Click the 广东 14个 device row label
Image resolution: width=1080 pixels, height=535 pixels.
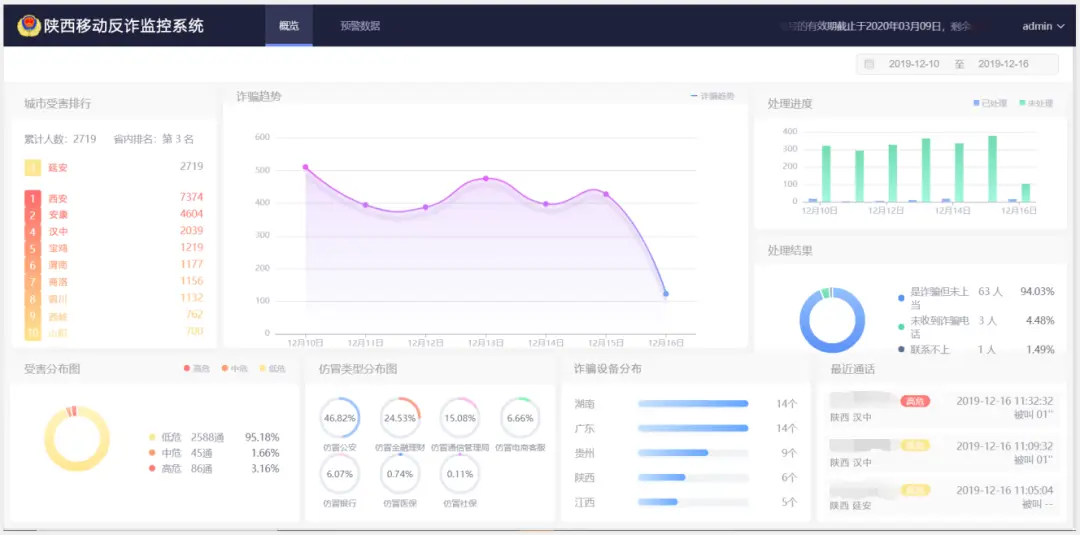click(584, 428)
